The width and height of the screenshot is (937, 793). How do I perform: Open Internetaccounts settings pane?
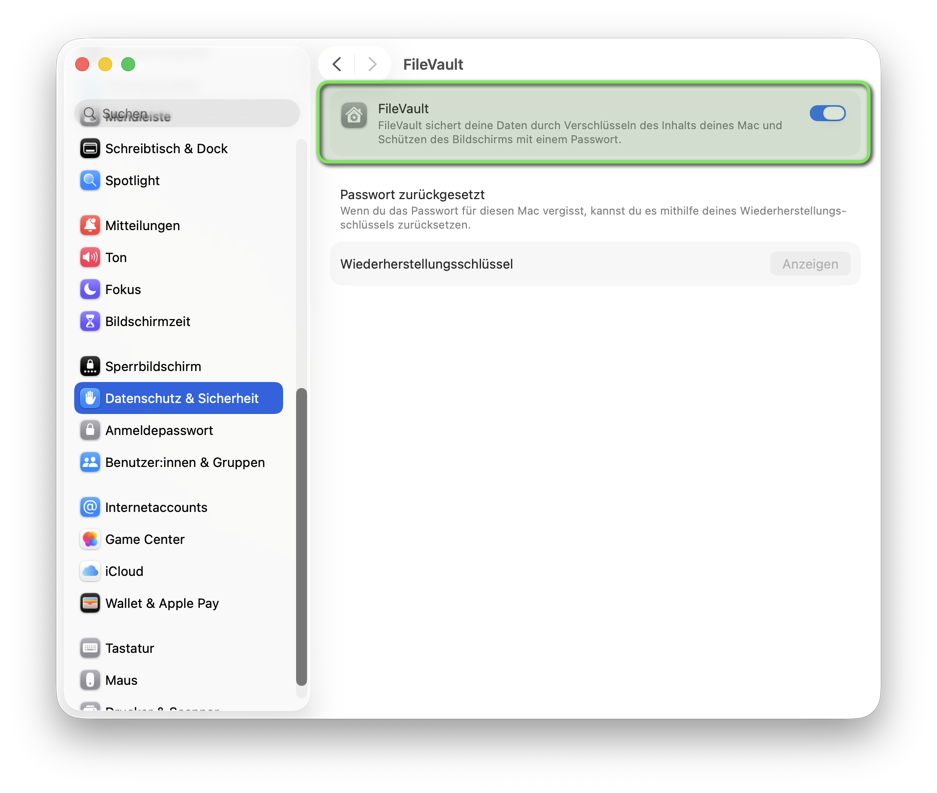156,507
